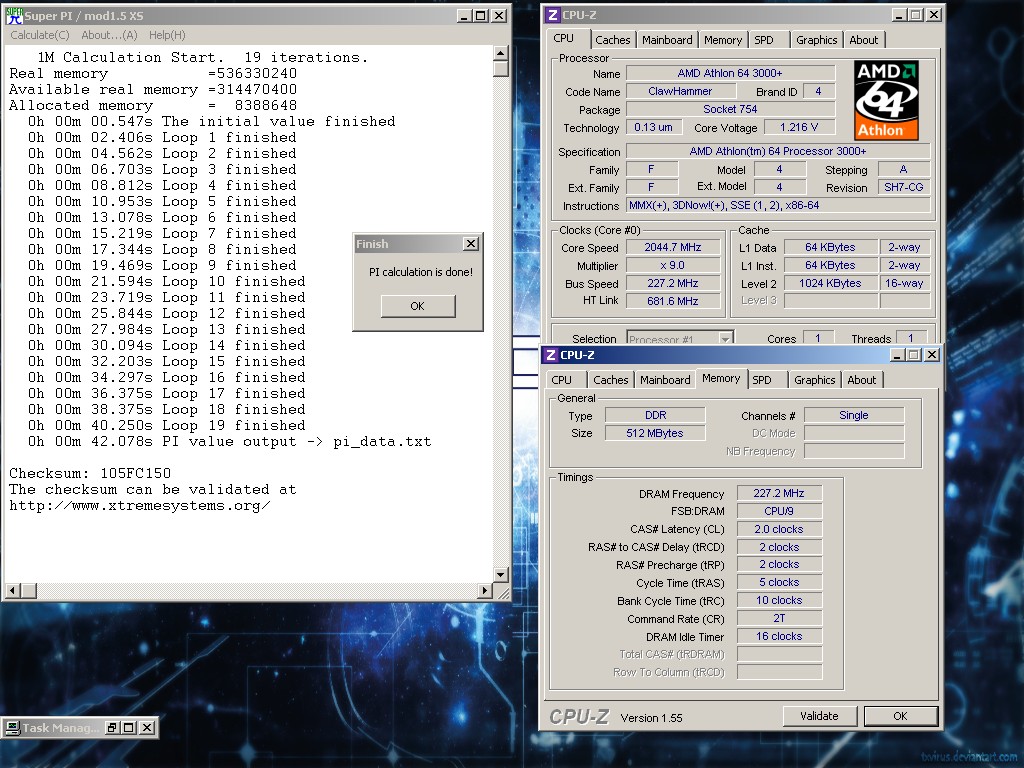Click the Code Name field ClawHammer
This screenshot has width=1024, height=768.
point(680,91)
